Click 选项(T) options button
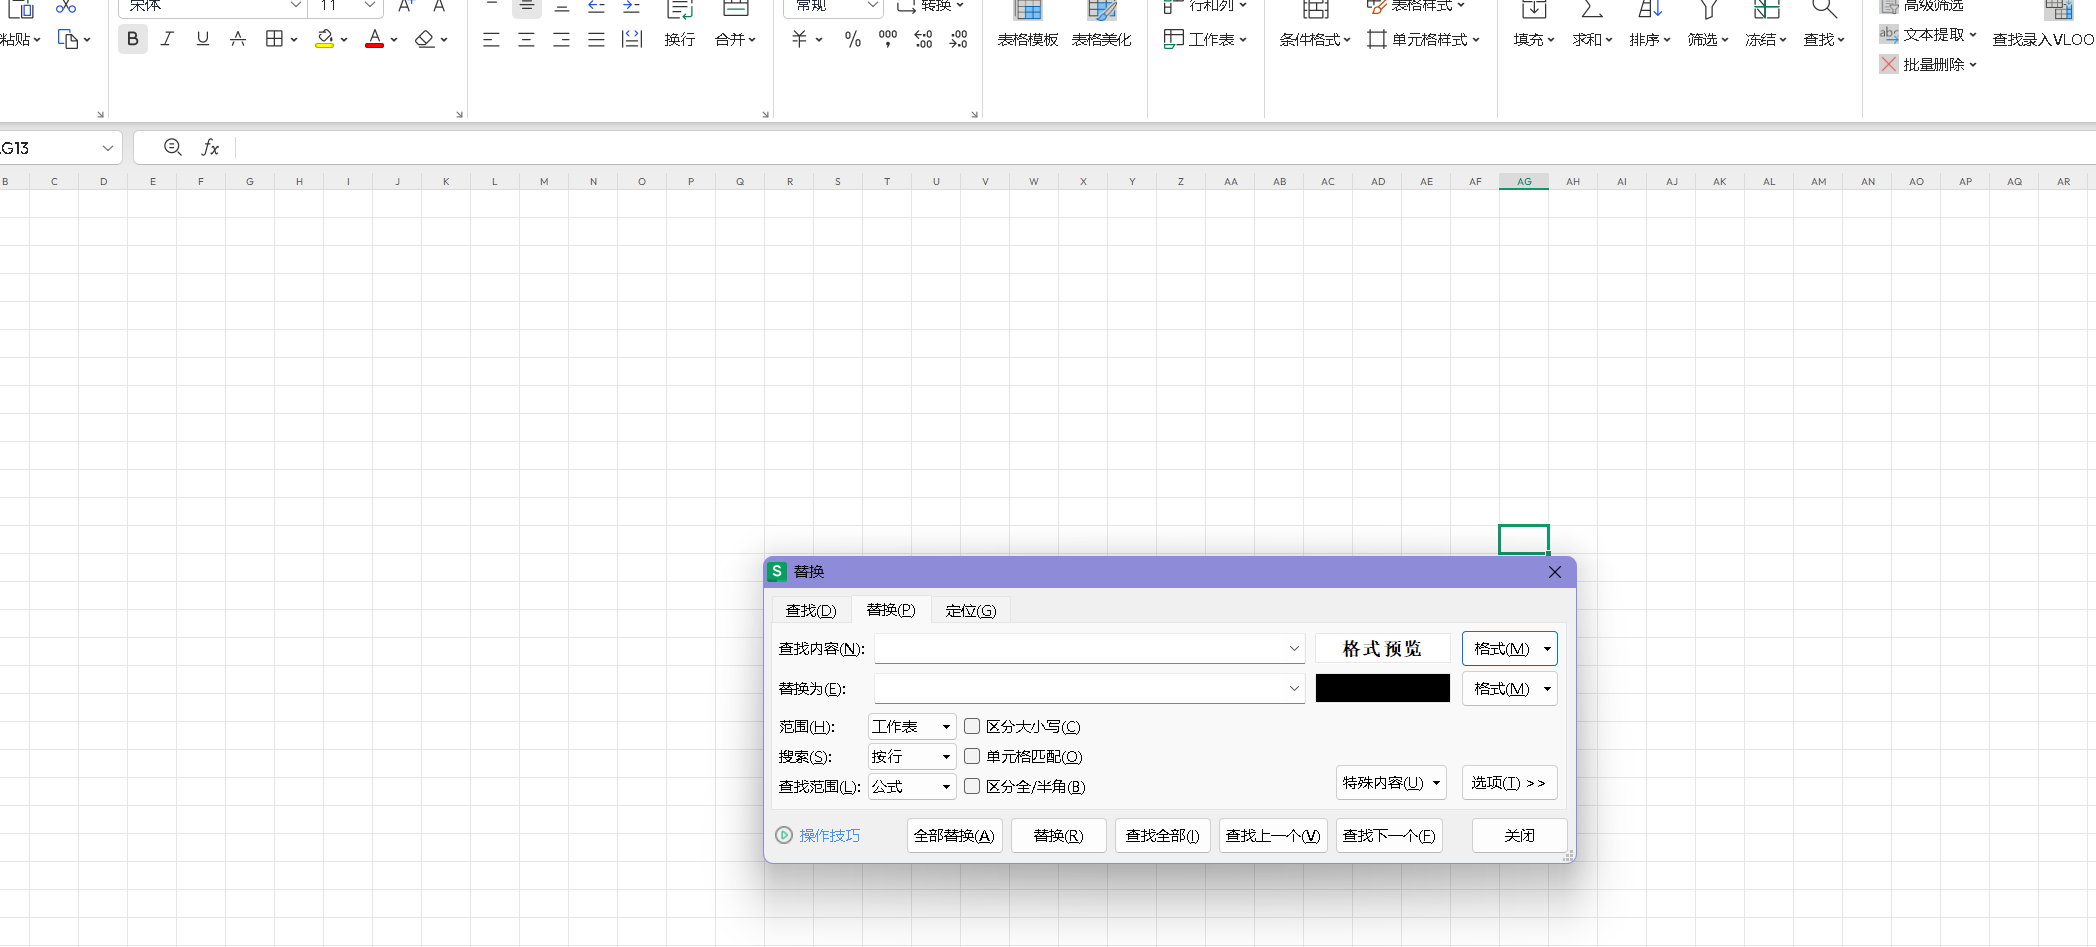Screen dimensions: 2096x947 [x=1509, y=783]
